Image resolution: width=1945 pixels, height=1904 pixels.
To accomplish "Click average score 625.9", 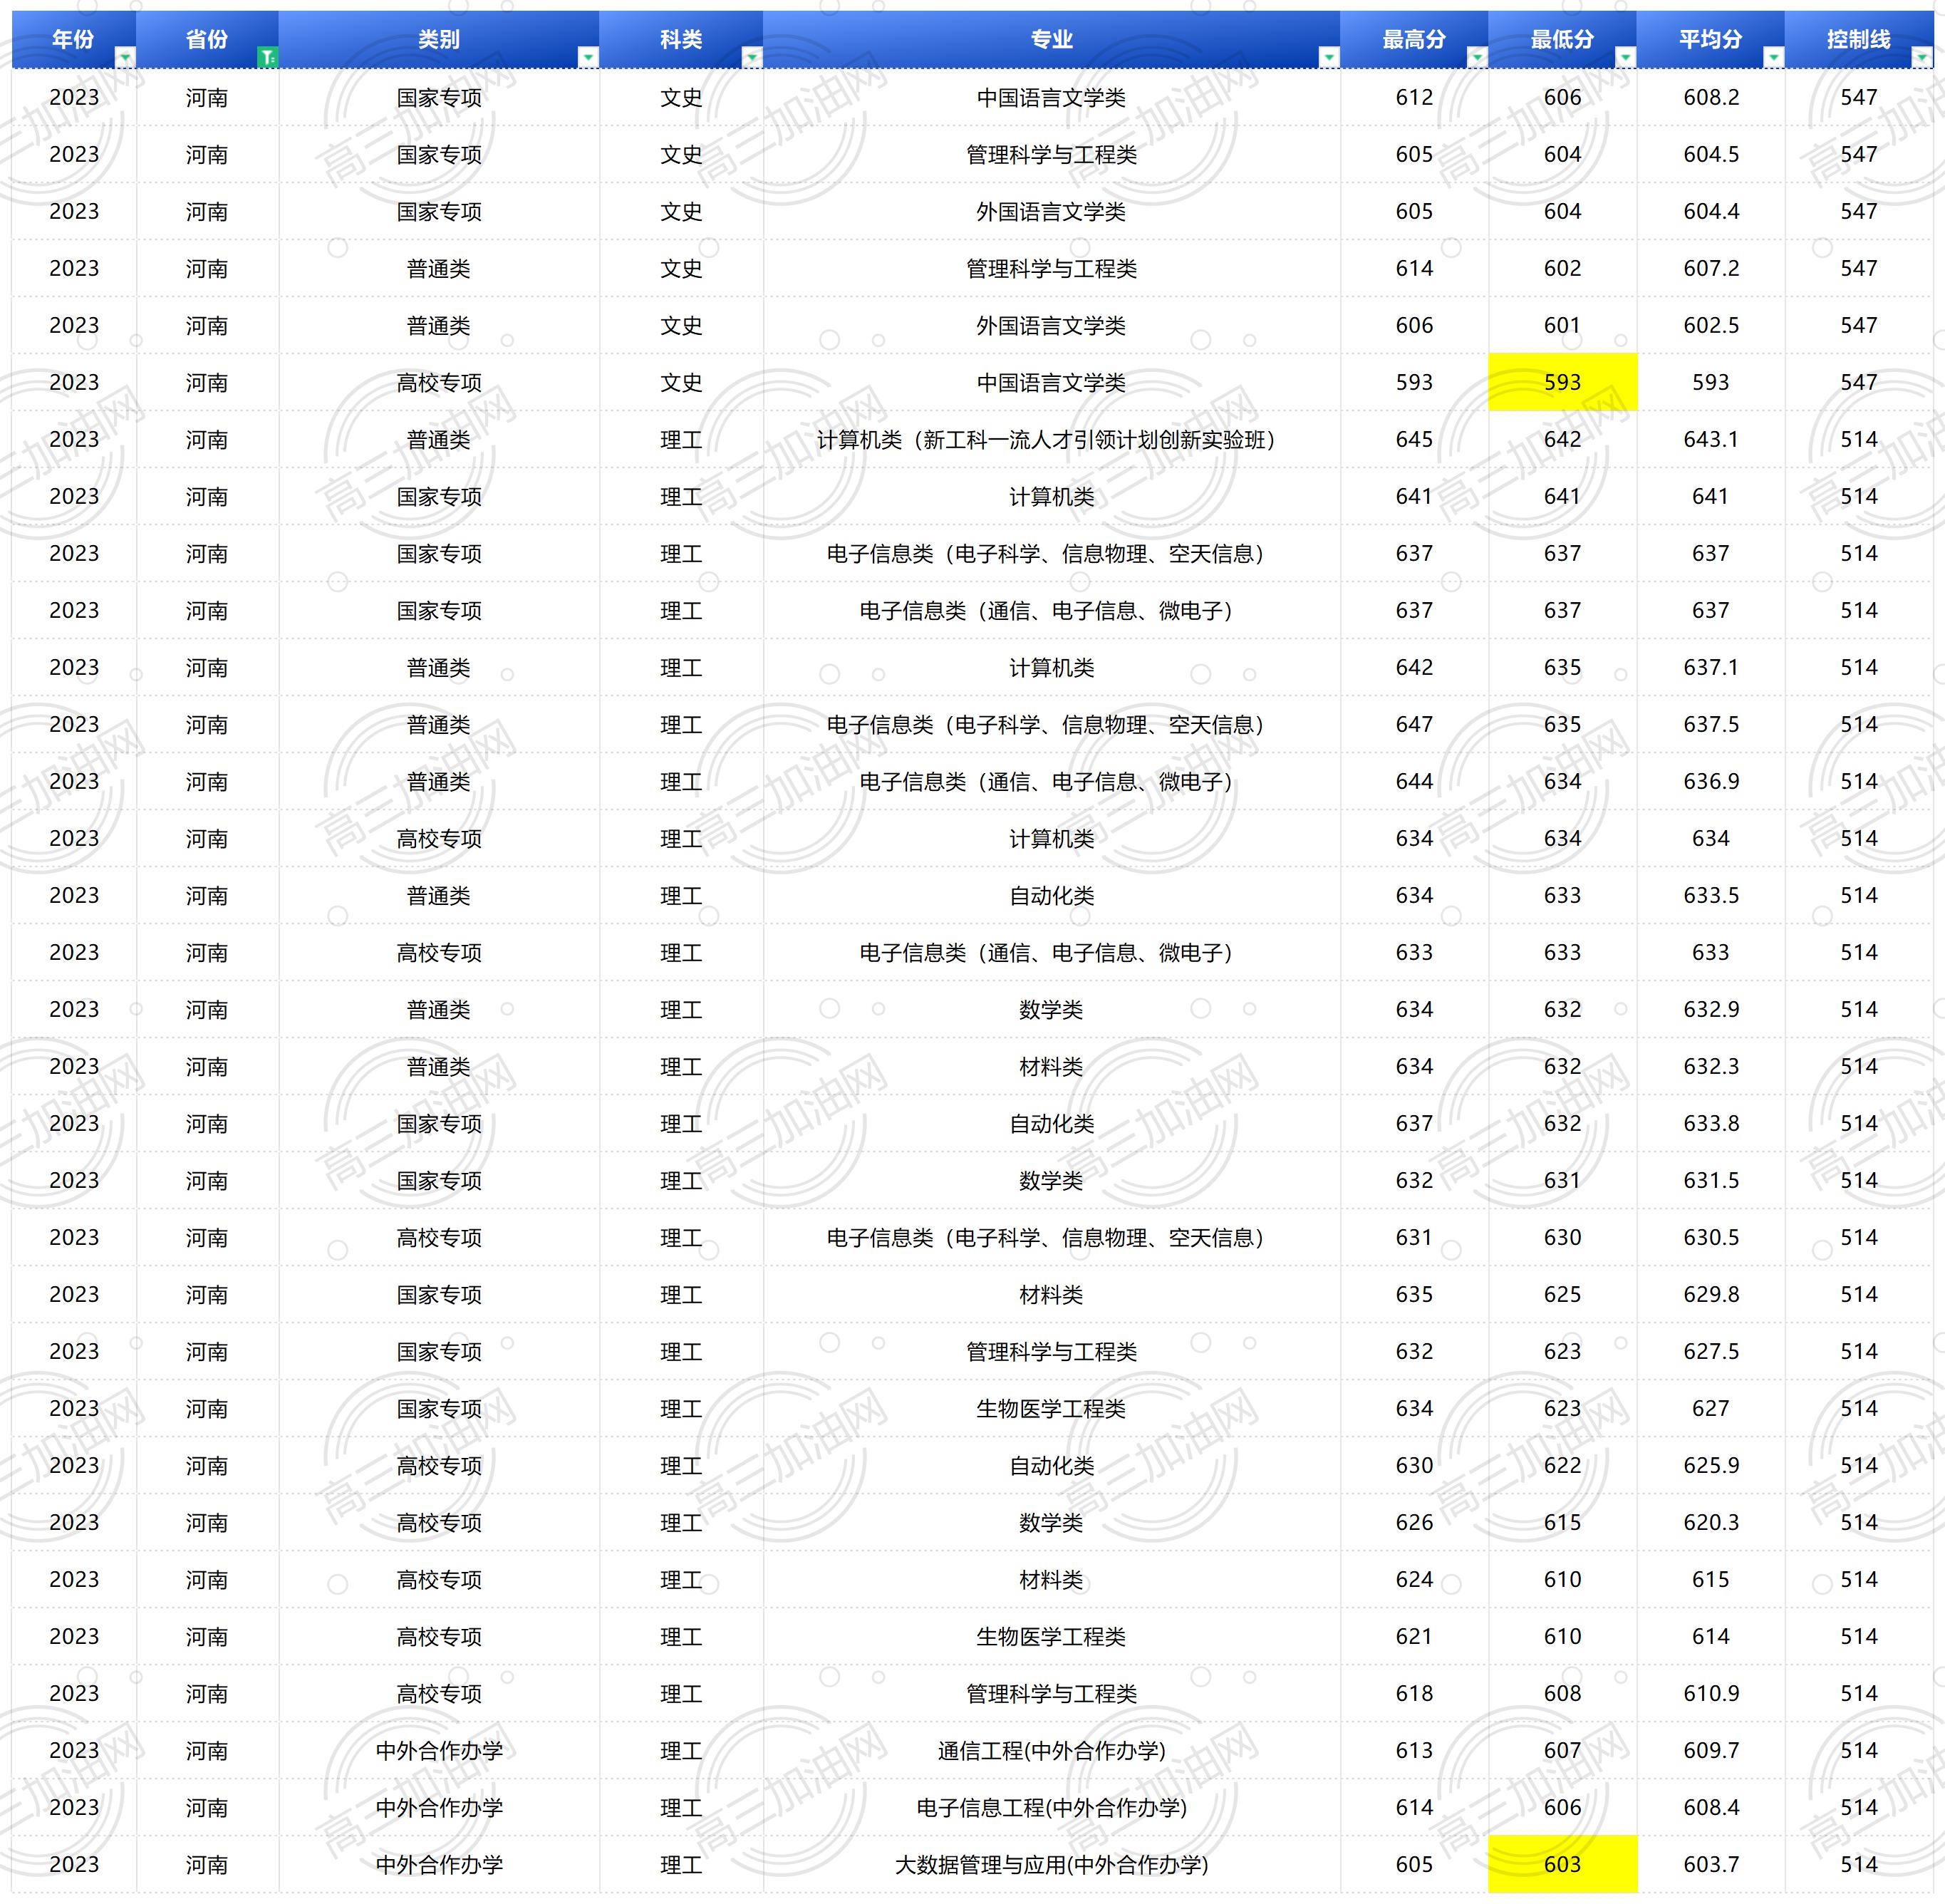I will click(1710, 1465).
